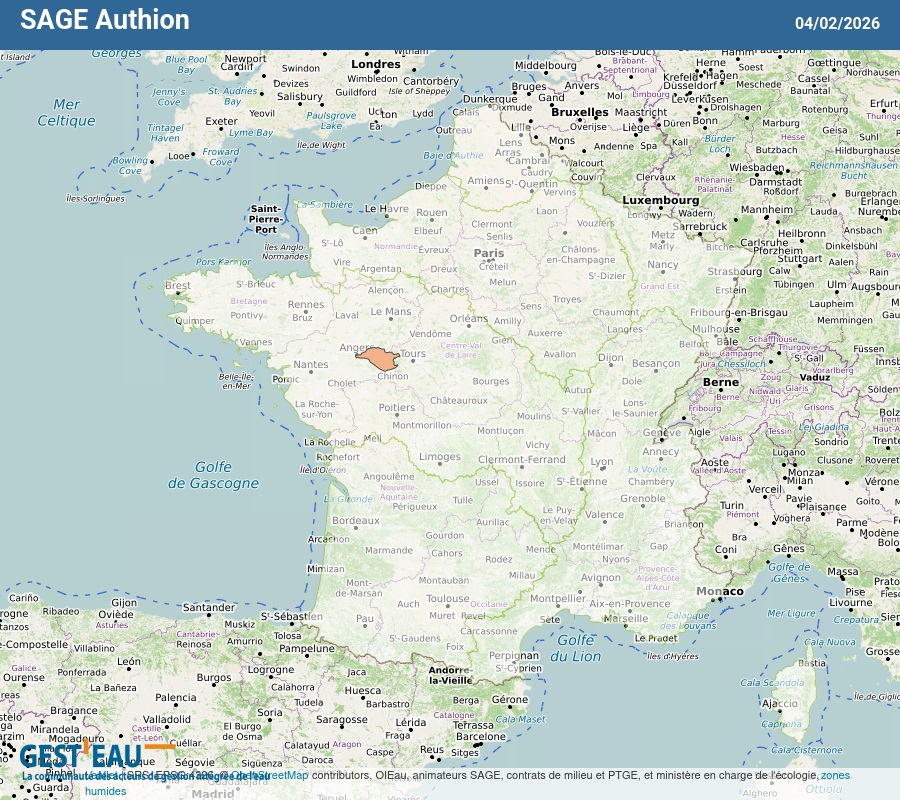The height and width of the screenshot is (800, 900).
Task: Click the Bordeaux city label
Action: pyautogui.click(x=356, y=521)
